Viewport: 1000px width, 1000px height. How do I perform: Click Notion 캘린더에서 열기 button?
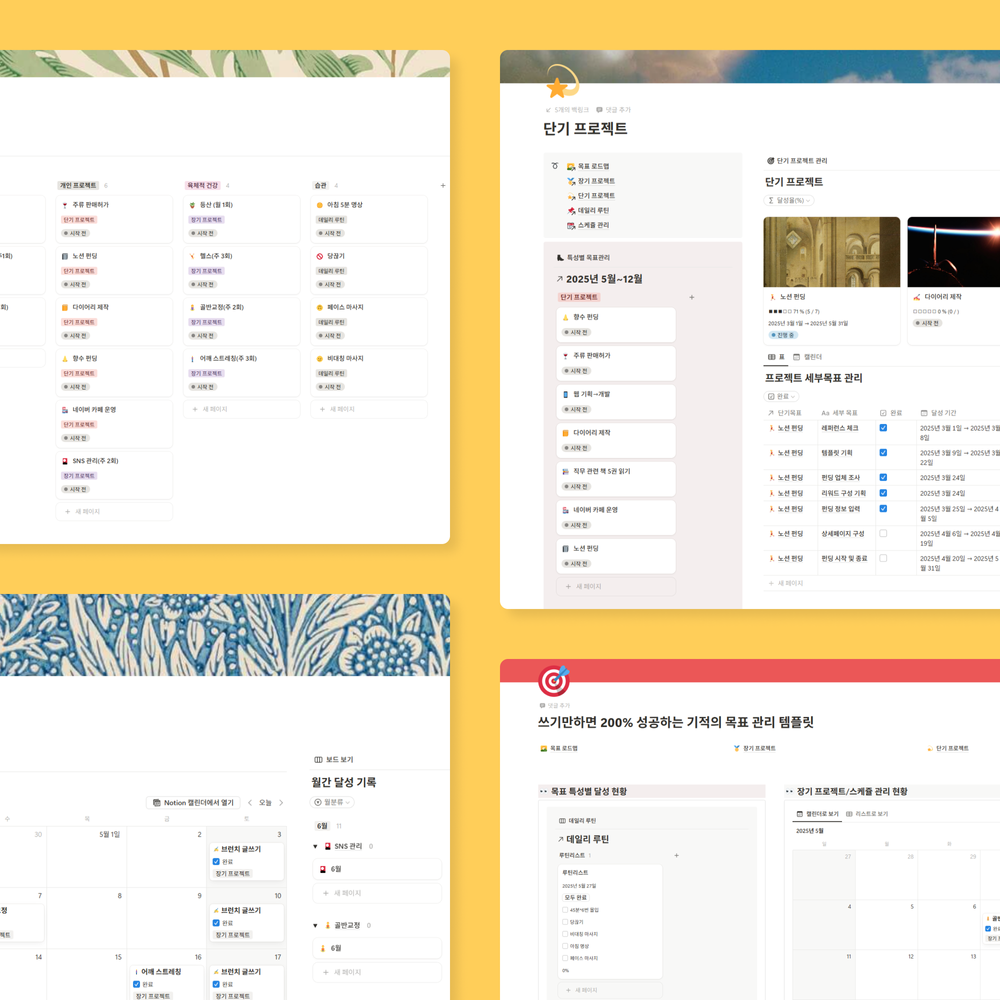click(x=195, y=803)
